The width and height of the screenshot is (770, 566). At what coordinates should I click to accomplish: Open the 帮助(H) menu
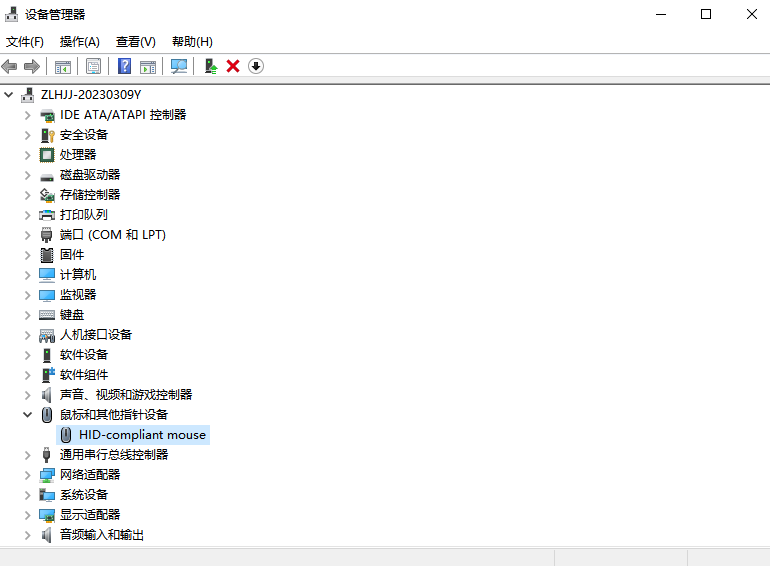pyautogui.click(x=192, y=41)
